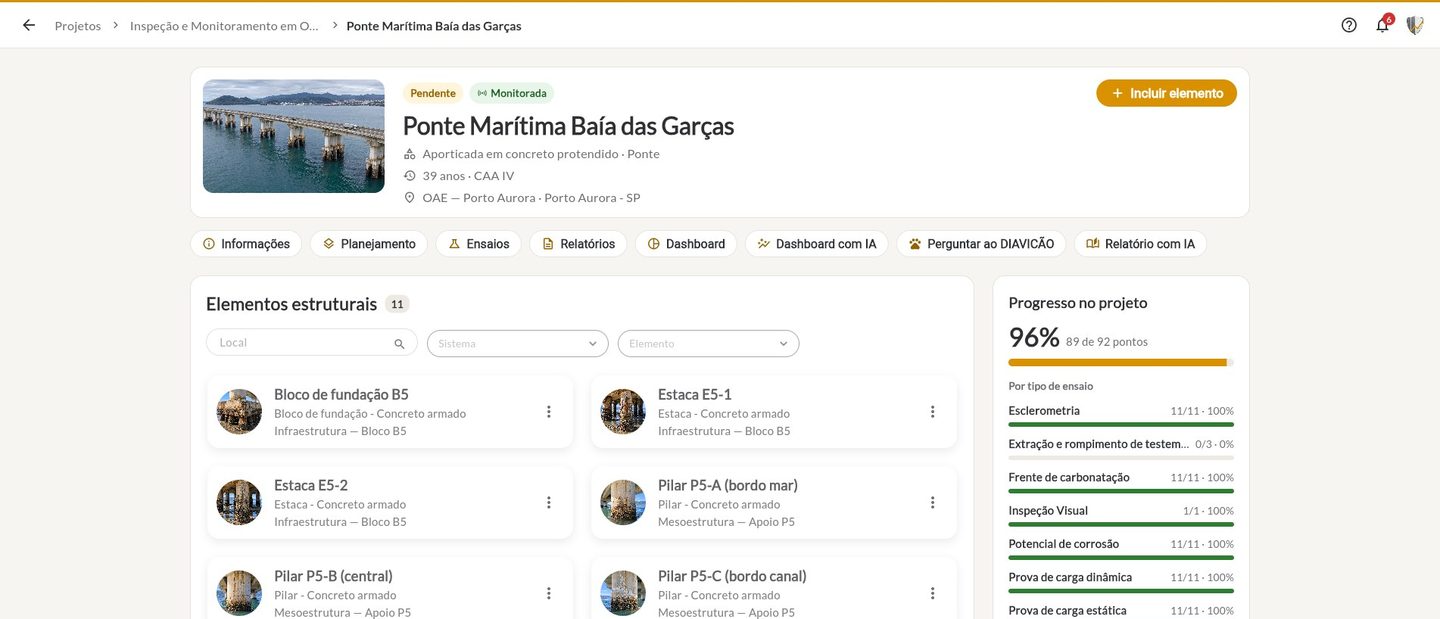Click the Inspeção Visual label
Screen dimensions: 1440x619
coord(1048,511)
